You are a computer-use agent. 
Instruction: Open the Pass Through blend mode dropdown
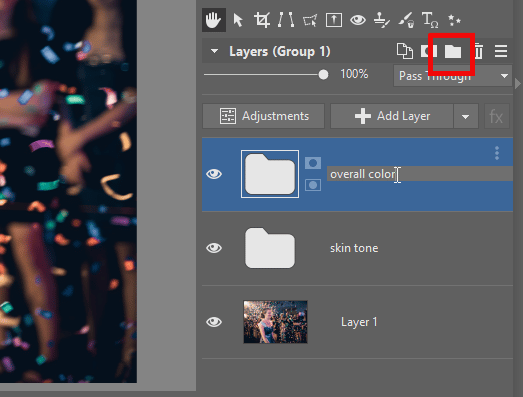click(x=453, y=76)
